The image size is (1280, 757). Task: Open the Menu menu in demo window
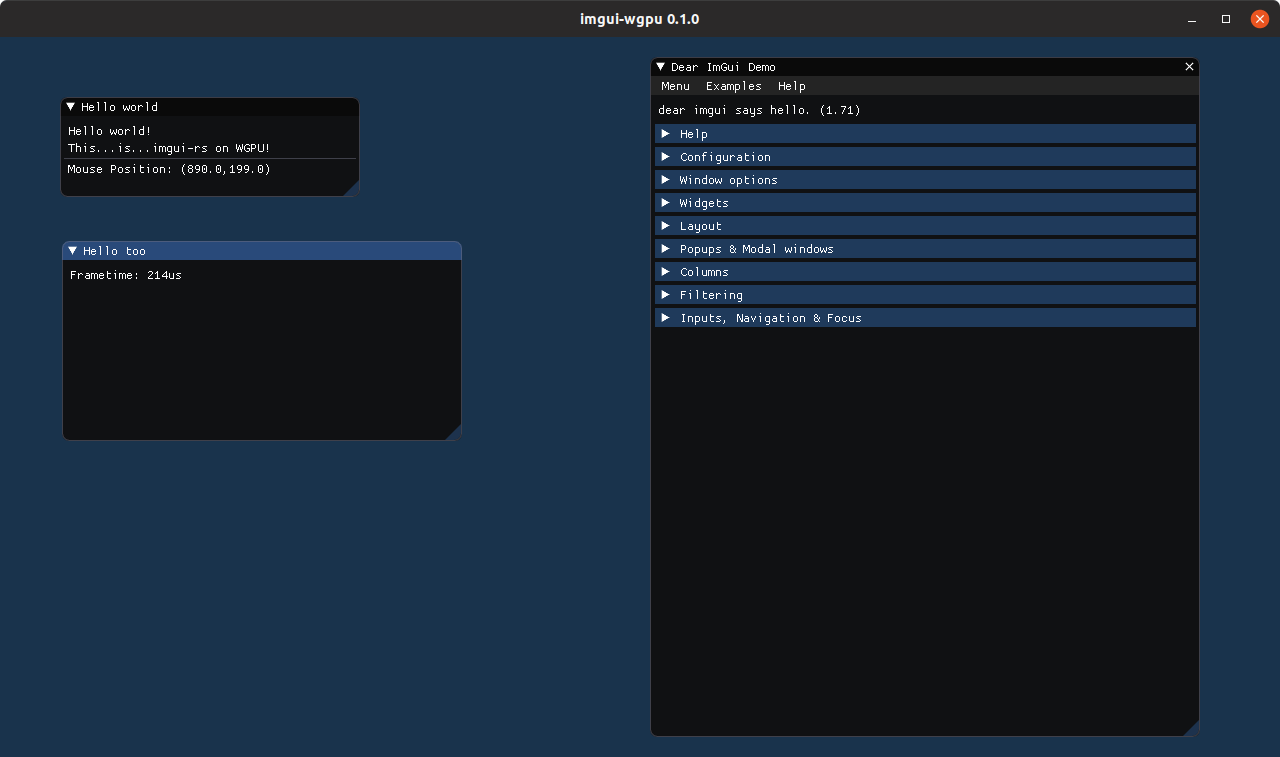[x=675, y=86]
